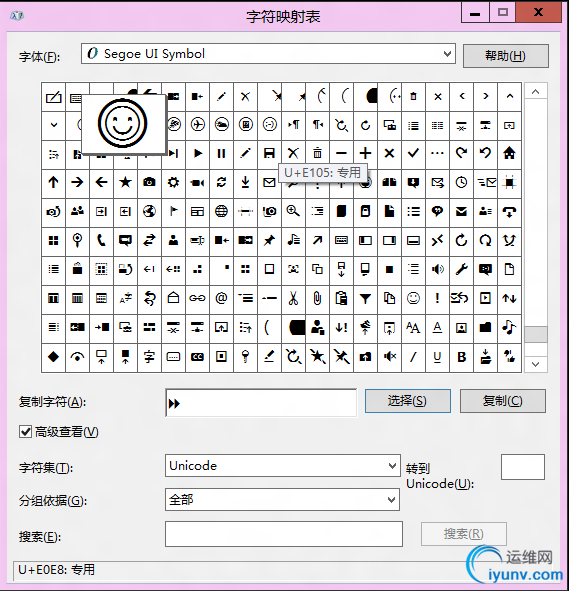Pick the exclamation mark glyph

pos(437,299)
